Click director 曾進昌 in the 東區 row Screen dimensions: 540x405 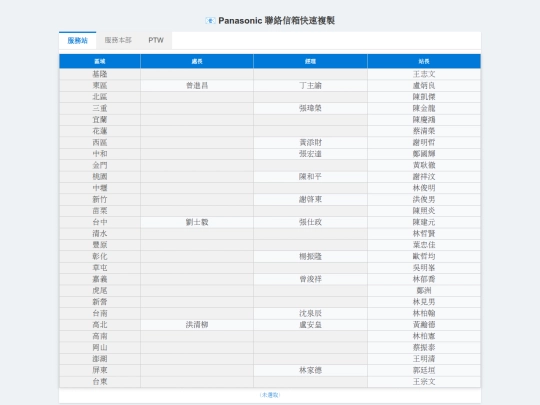(x=197, y=85)
